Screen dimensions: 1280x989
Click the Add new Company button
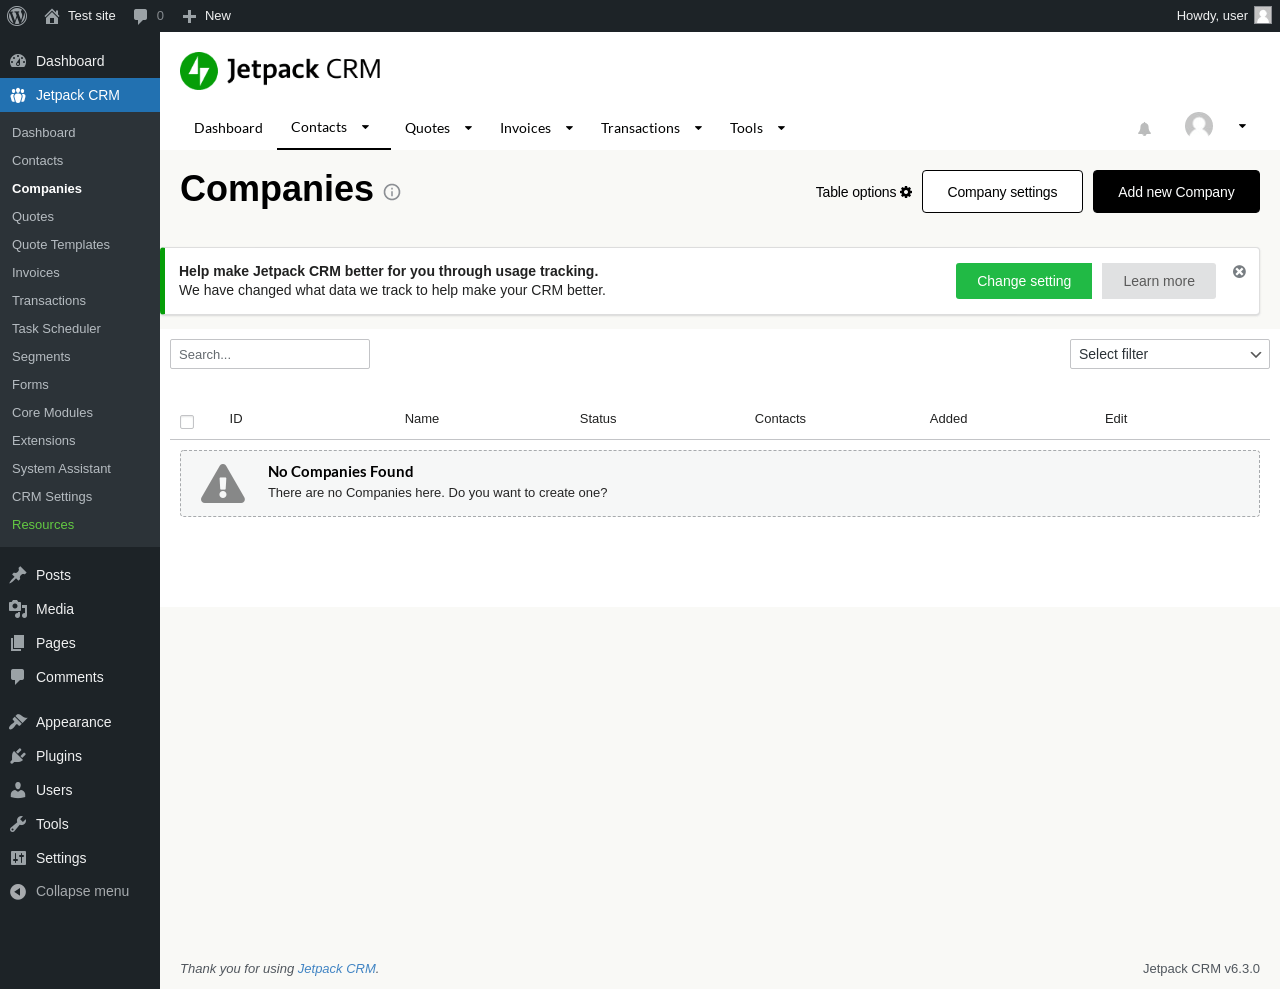1175,192
